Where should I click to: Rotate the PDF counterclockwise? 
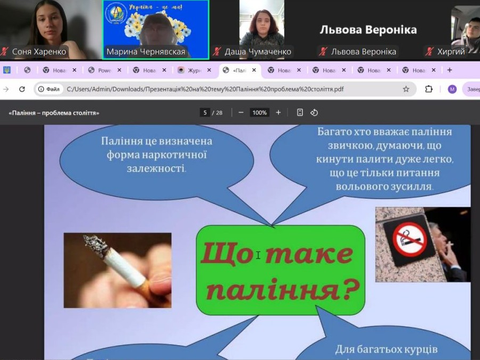click(x=314, y=113)
